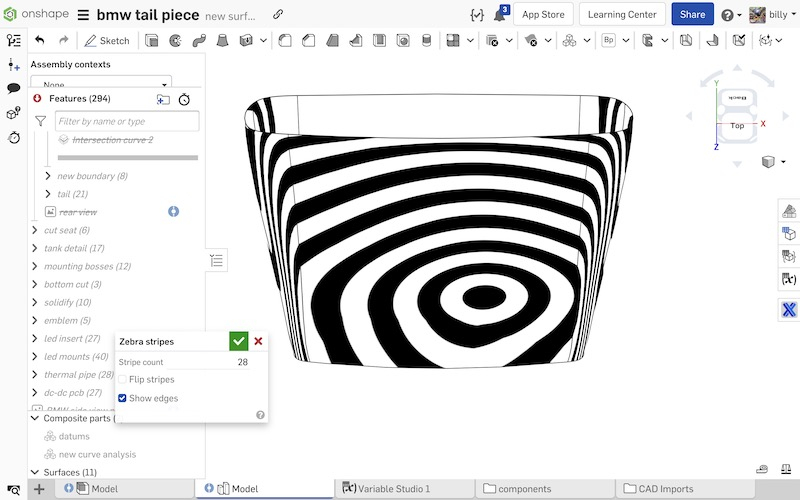The image size is (800, 500).
Task: Focus the feature filter field
Action: [127, 121]
